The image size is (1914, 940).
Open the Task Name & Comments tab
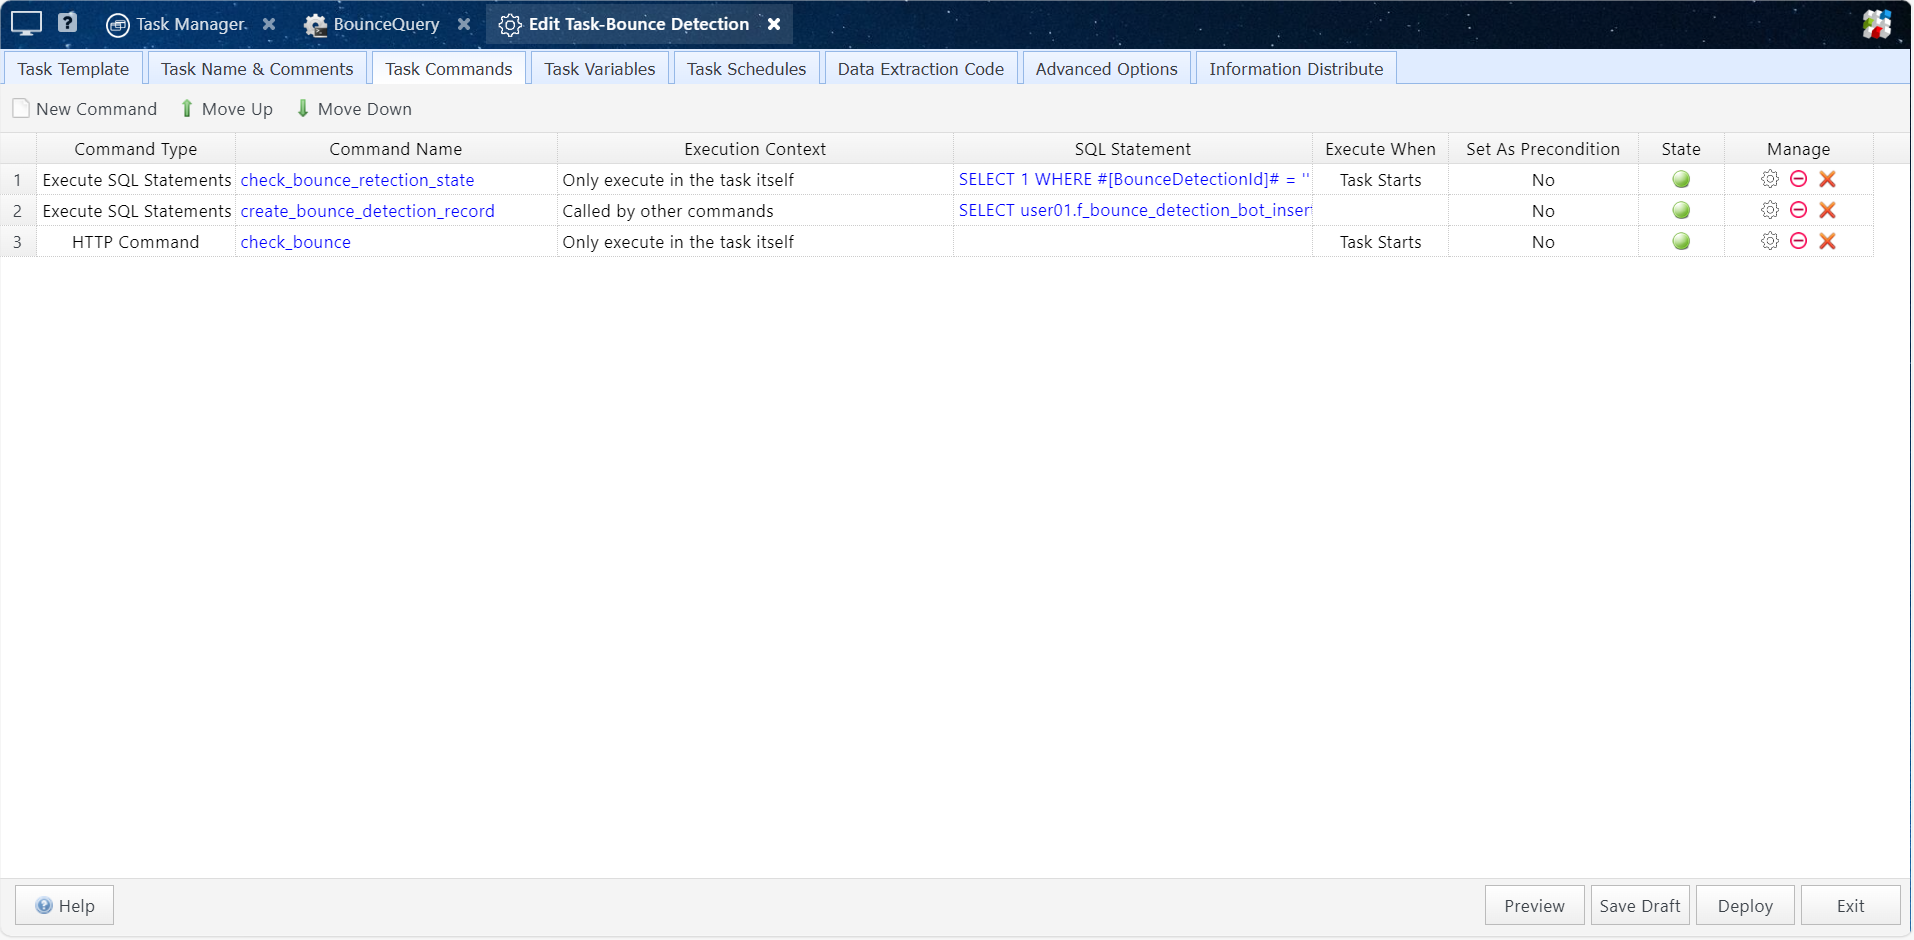pos(257,69)
